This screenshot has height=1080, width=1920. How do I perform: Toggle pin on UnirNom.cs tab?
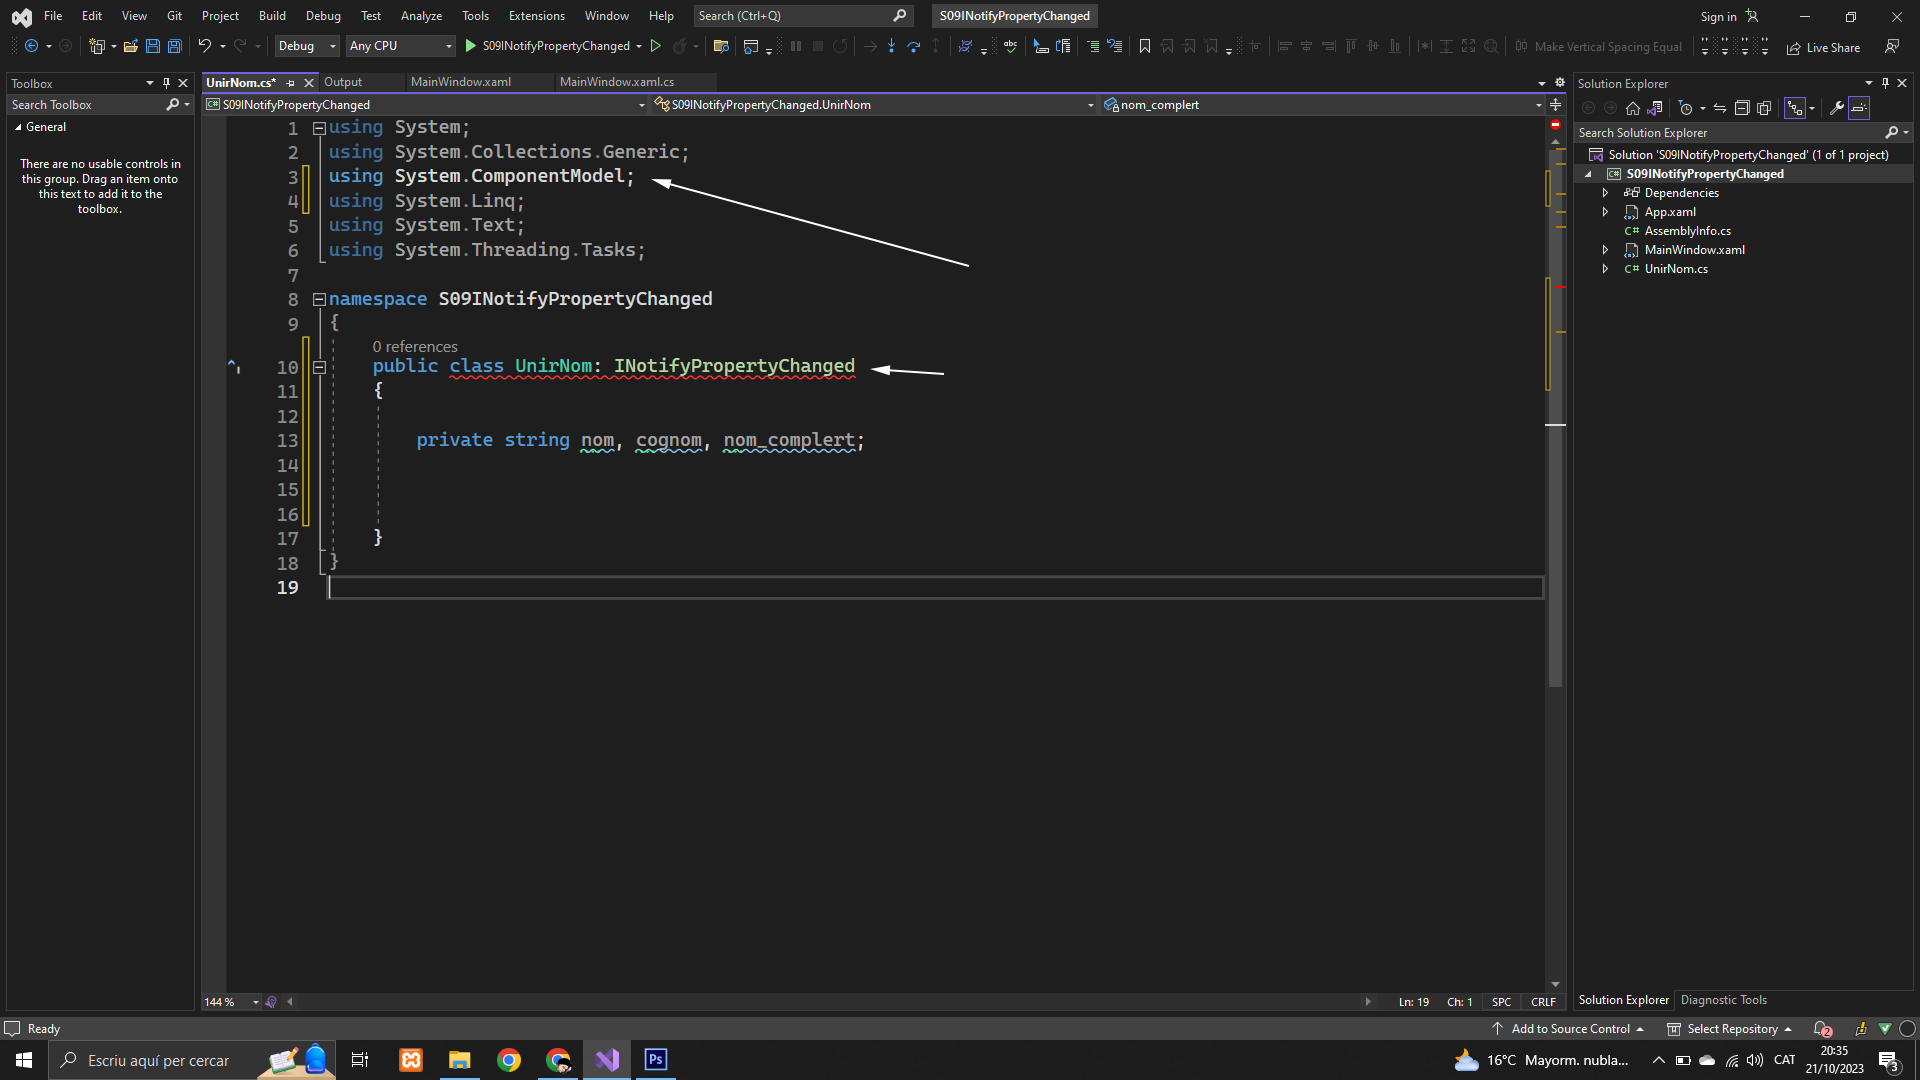(291, 83)
